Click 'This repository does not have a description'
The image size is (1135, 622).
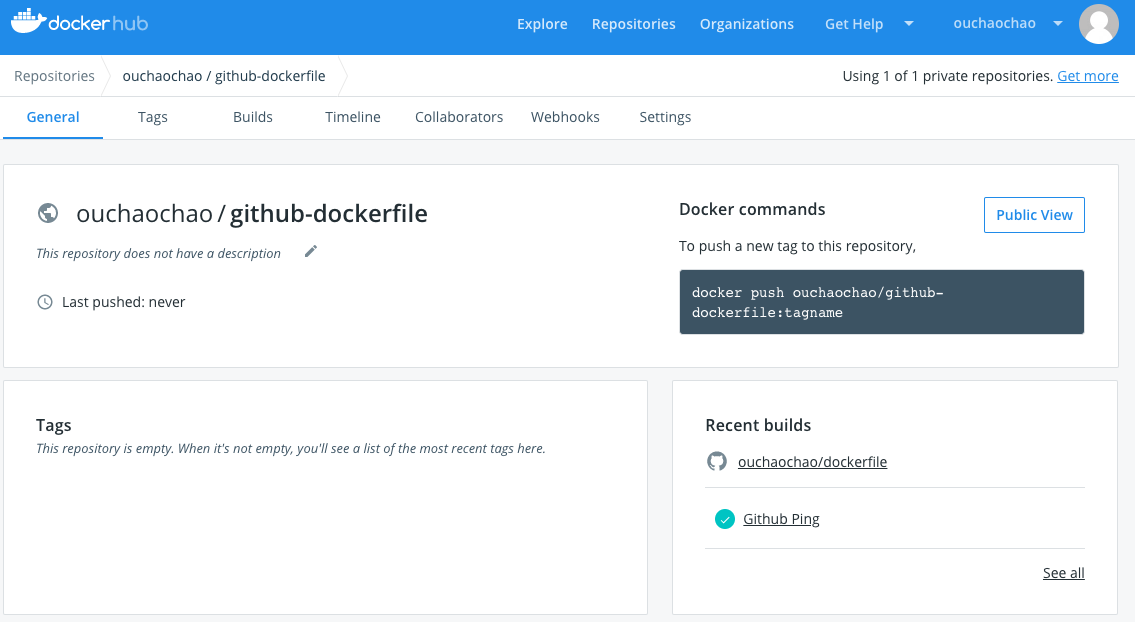[x=159, y=253]
